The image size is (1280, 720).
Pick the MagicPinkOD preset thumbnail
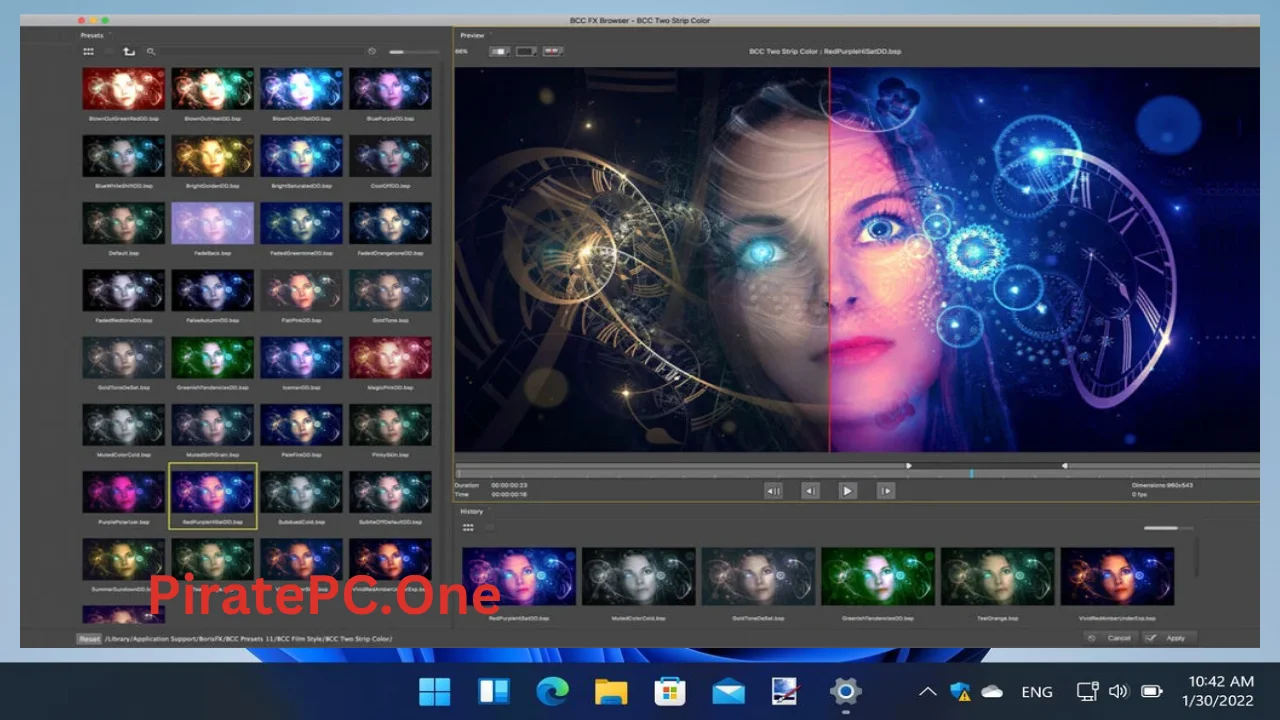(x=390, y=357)
